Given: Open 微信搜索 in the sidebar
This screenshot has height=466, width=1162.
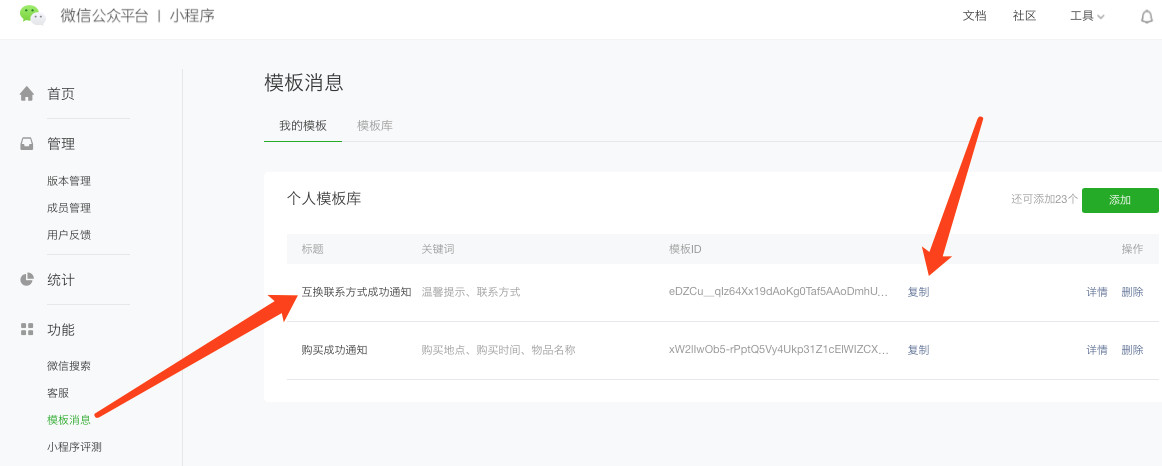Looking at the screenshot, I should pyautogui.click(x=69, y=366).
